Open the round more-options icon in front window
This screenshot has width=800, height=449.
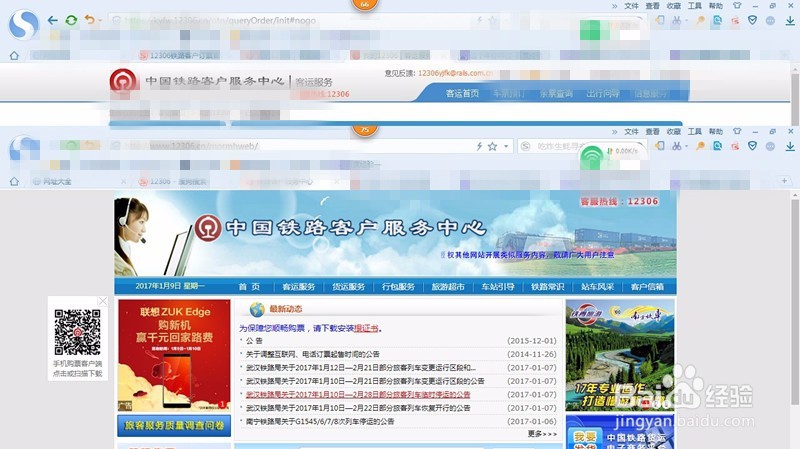(x=770, y=146)
